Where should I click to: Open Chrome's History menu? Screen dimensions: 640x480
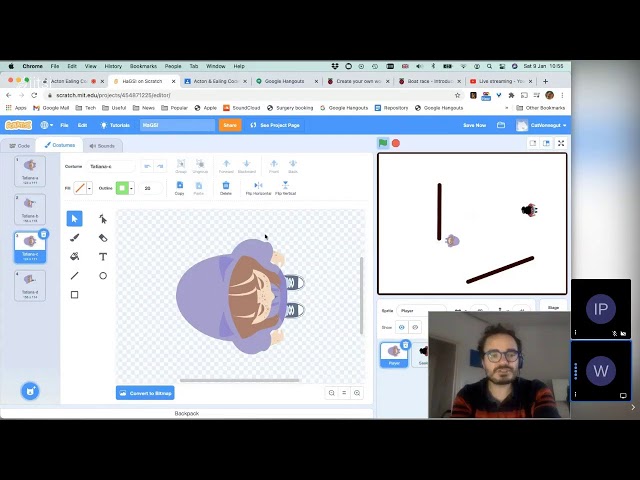click(113, 66)
